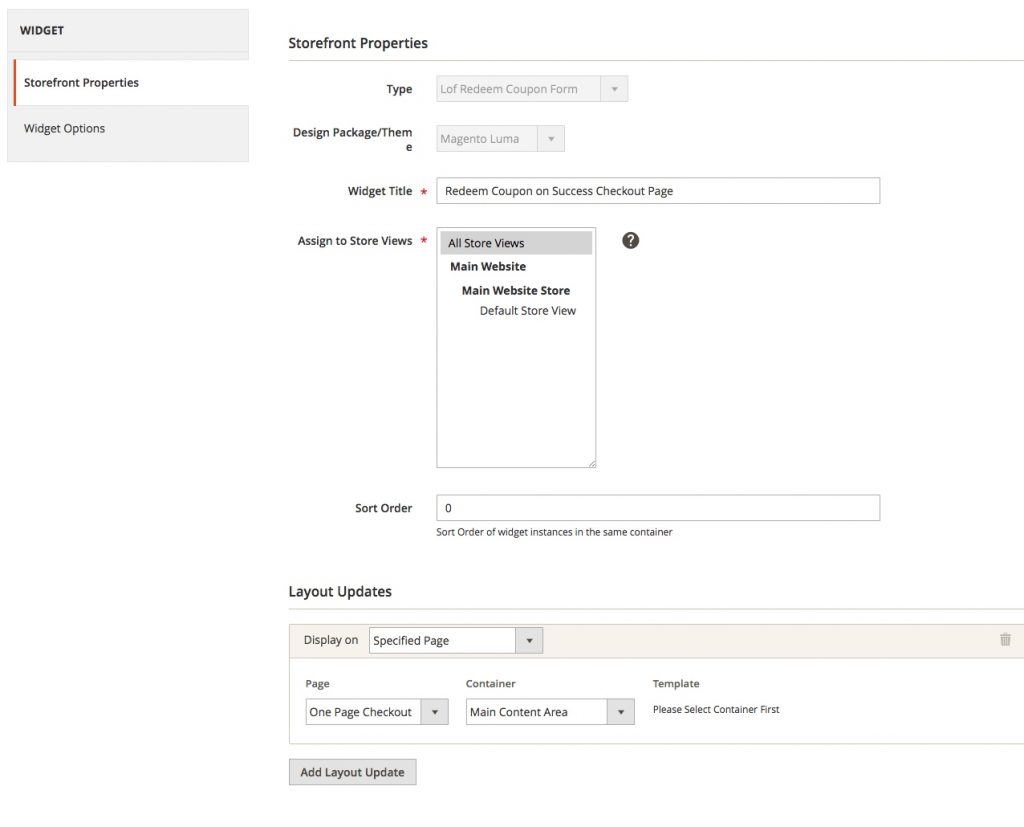Screen dimensions: 1024x827
Task: Open the Storefront Properties tab
Action: tap(131, 82)
